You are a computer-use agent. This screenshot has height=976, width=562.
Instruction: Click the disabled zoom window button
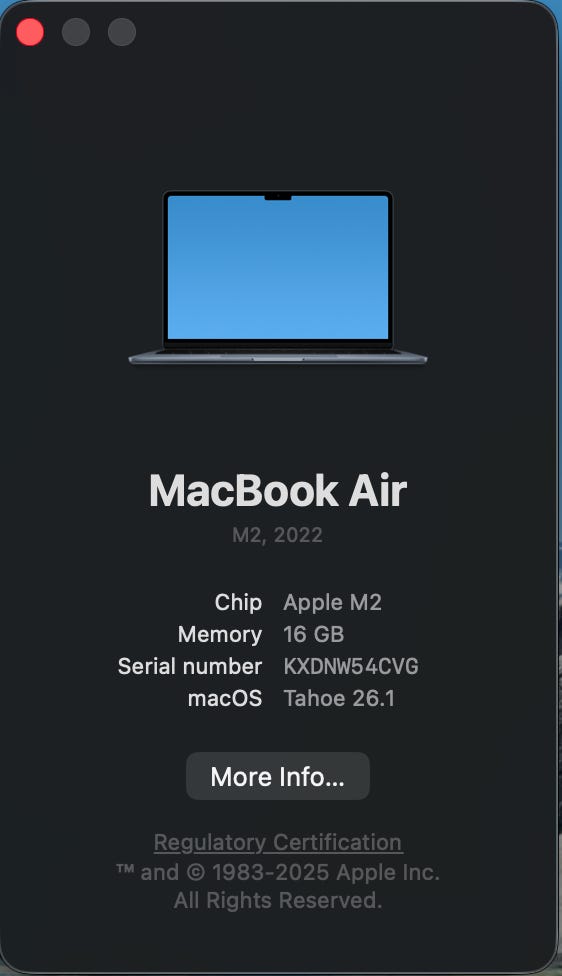122,32
